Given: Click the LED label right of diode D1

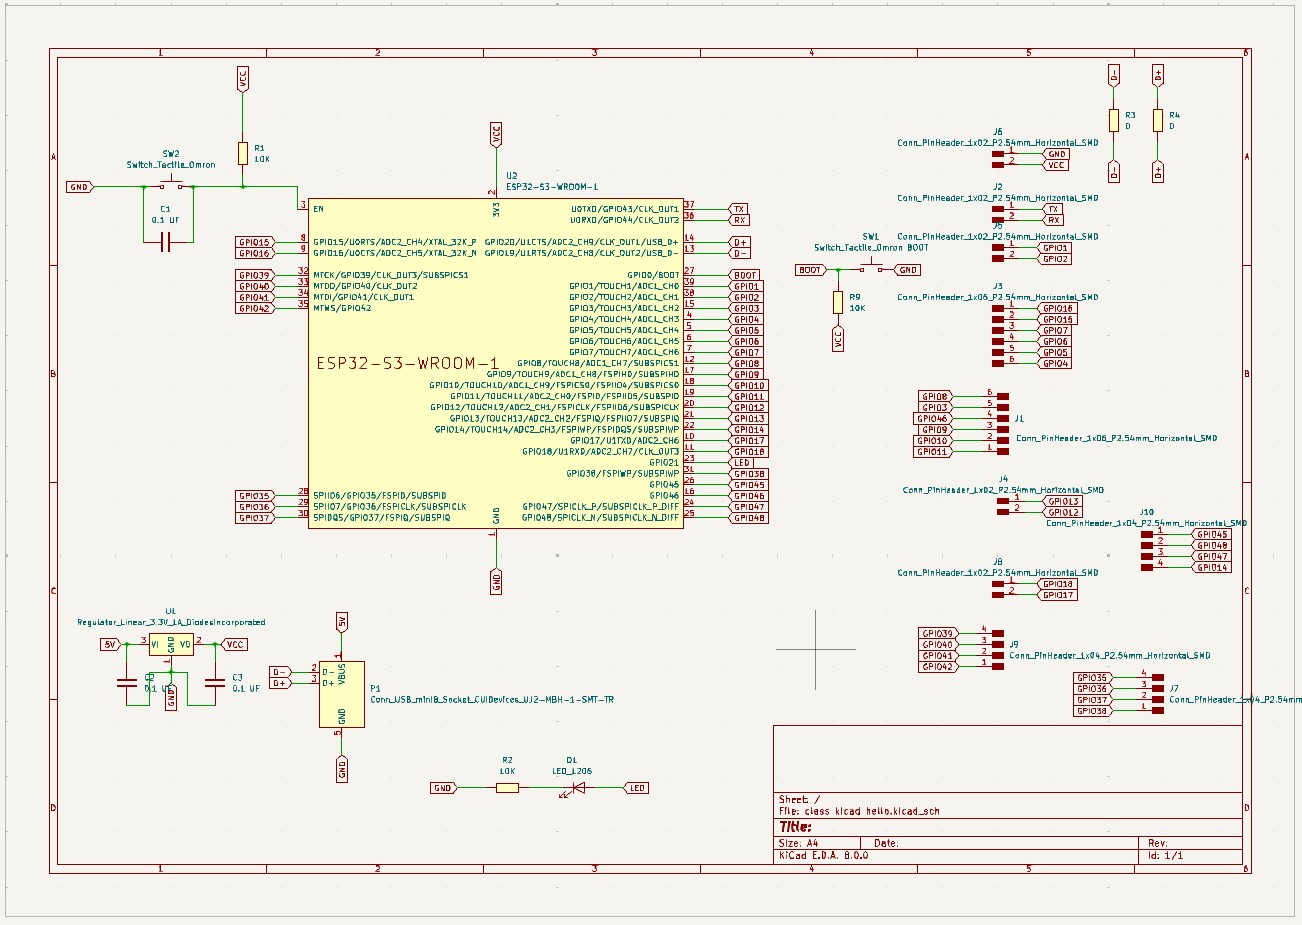Looking at the screenshot, I should click(x=636, y=788).
